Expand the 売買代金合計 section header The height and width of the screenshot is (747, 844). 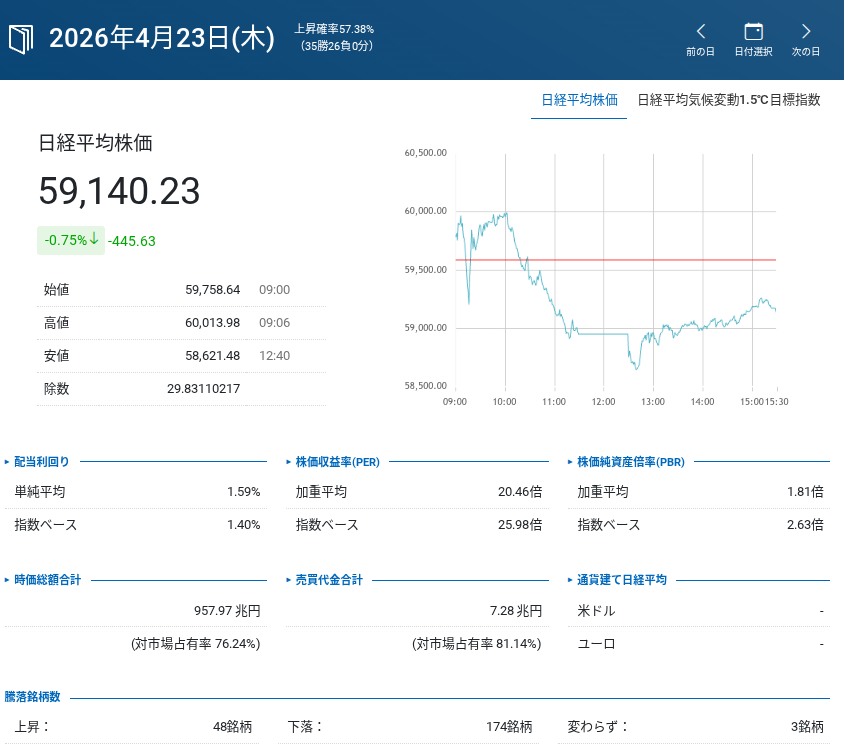coord(329,580)
